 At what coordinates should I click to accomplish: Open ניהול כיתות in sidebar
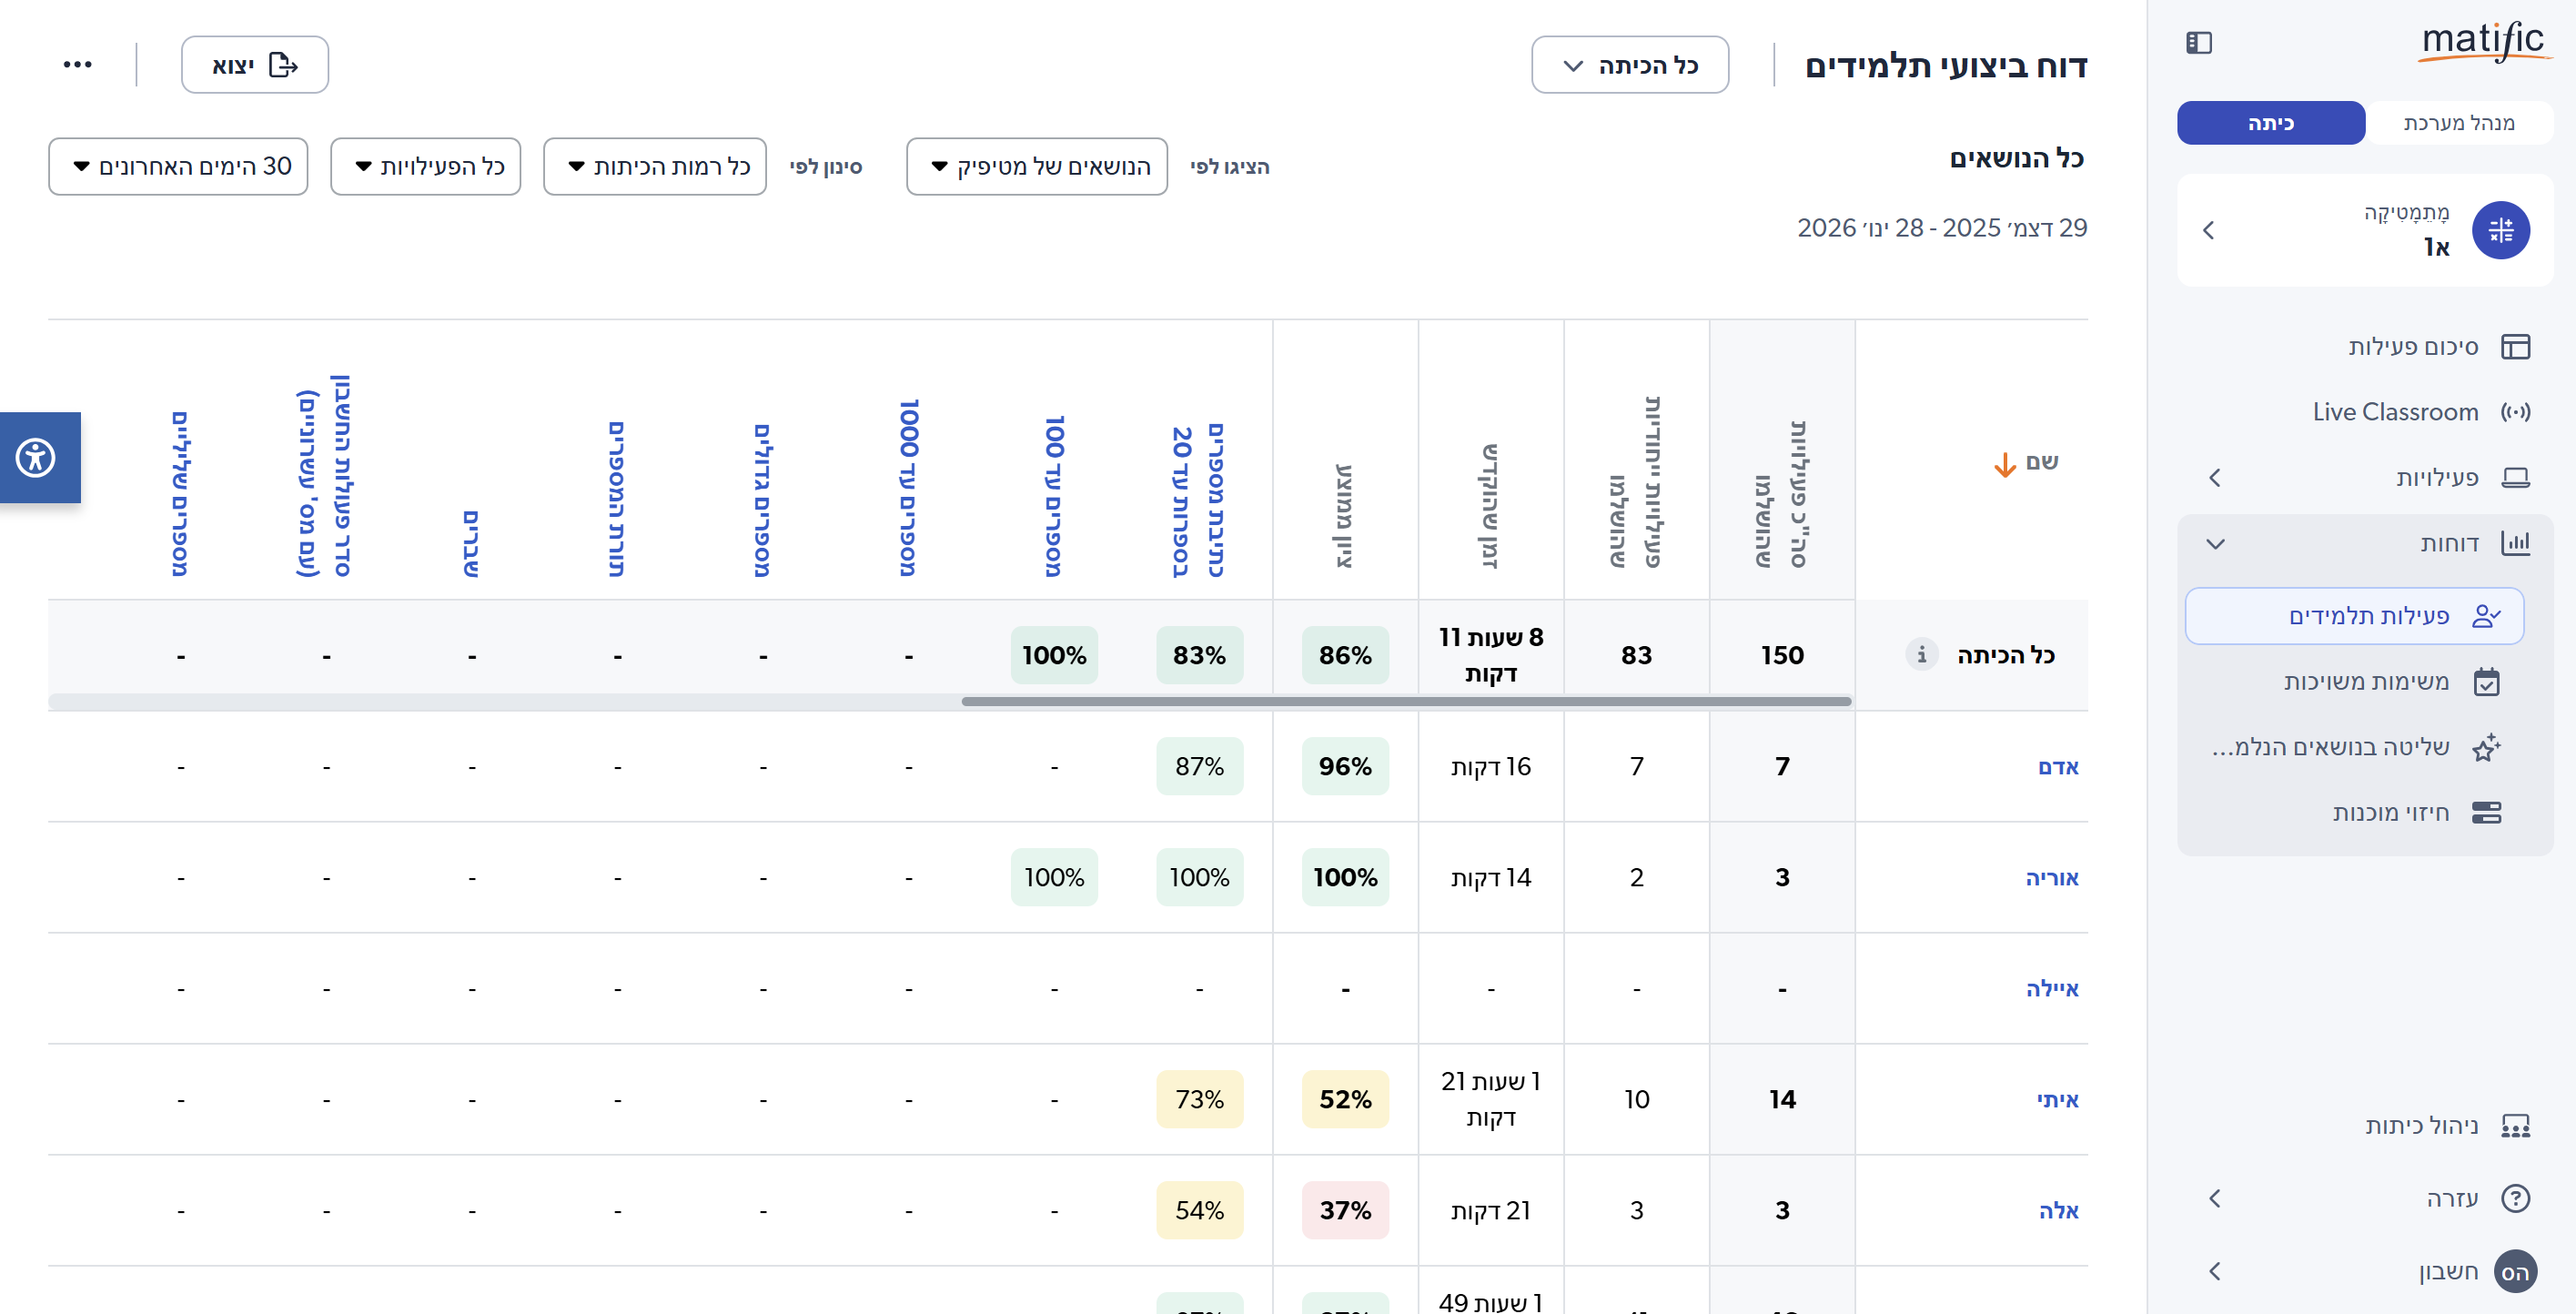(x=2420, y=1126)
